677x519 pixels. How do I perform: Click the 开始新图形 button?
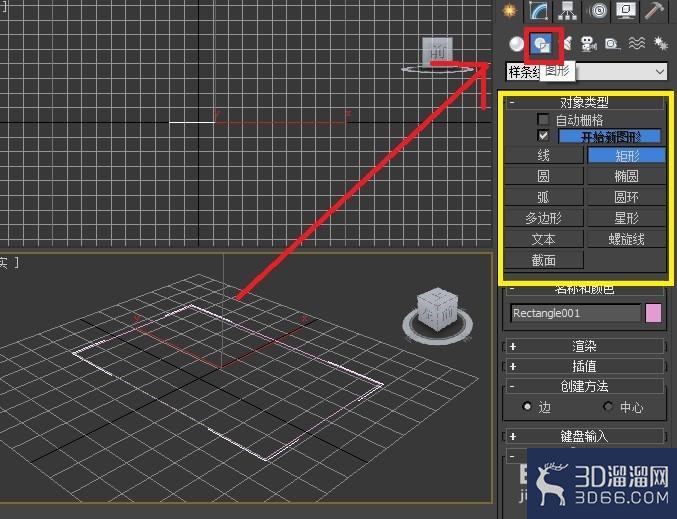click(x=610, y=137)
